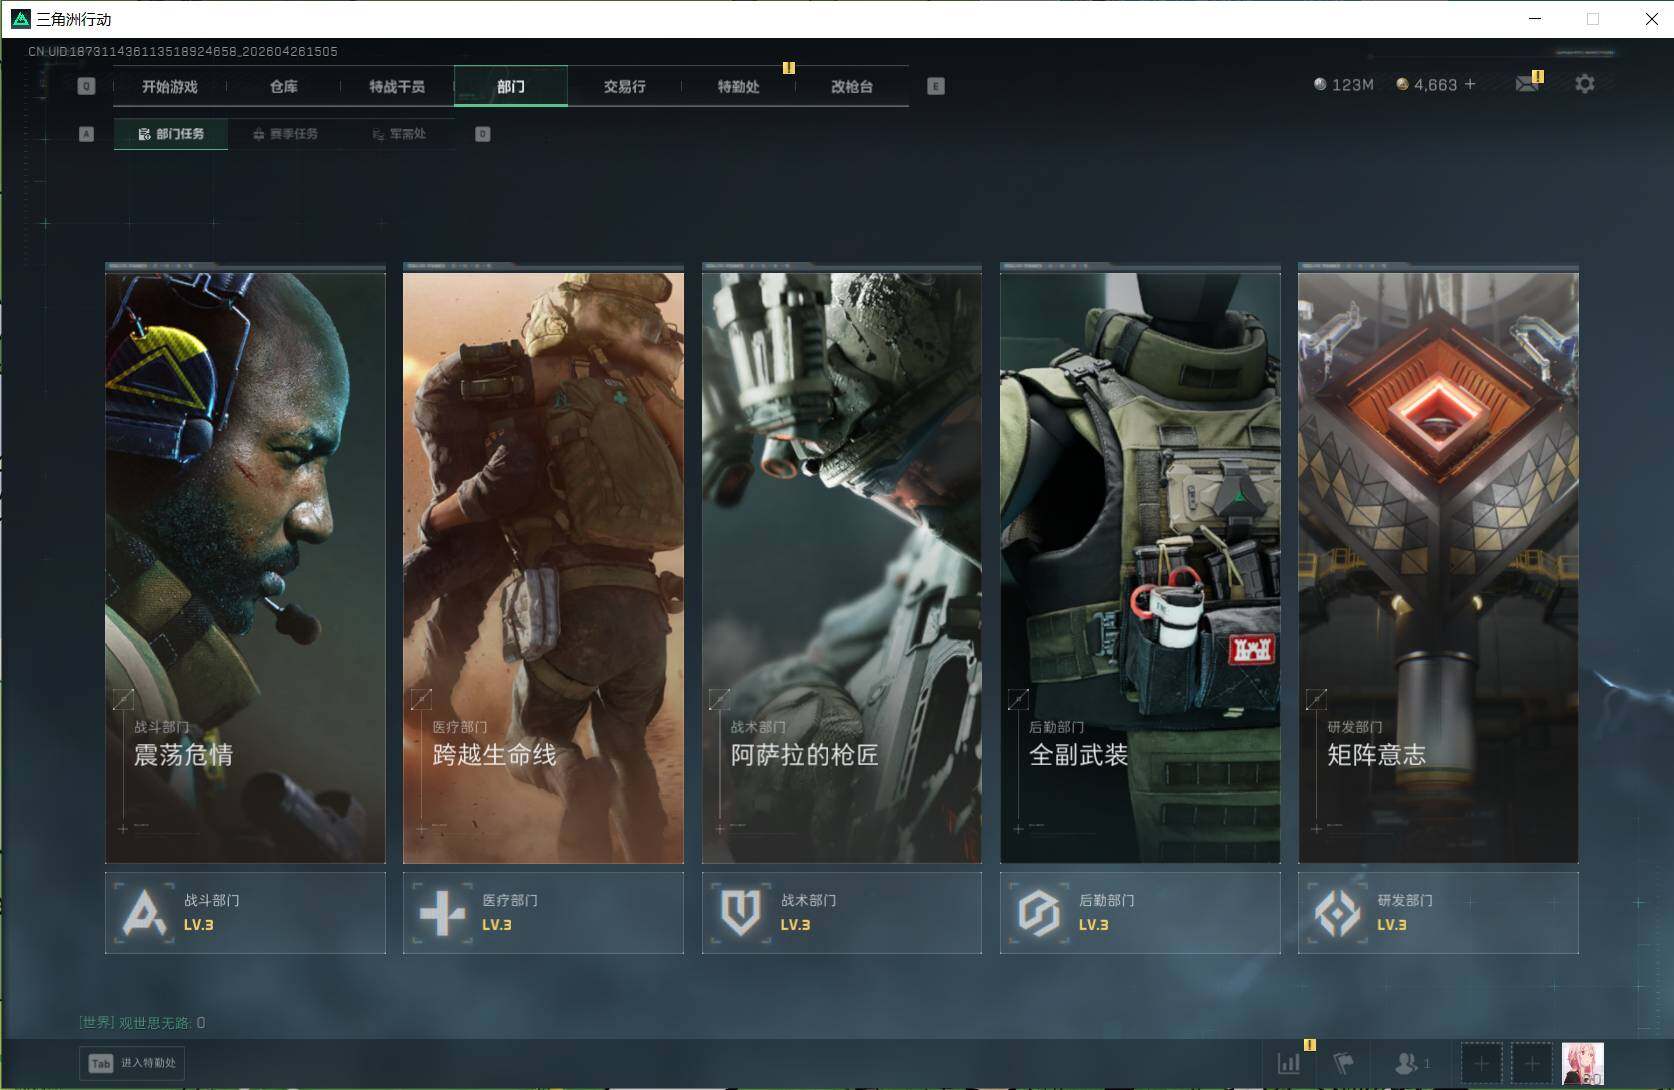This screenshot has height=1090, width=1674.
Task: Click the 123M currency icon
Action: 1320,85
